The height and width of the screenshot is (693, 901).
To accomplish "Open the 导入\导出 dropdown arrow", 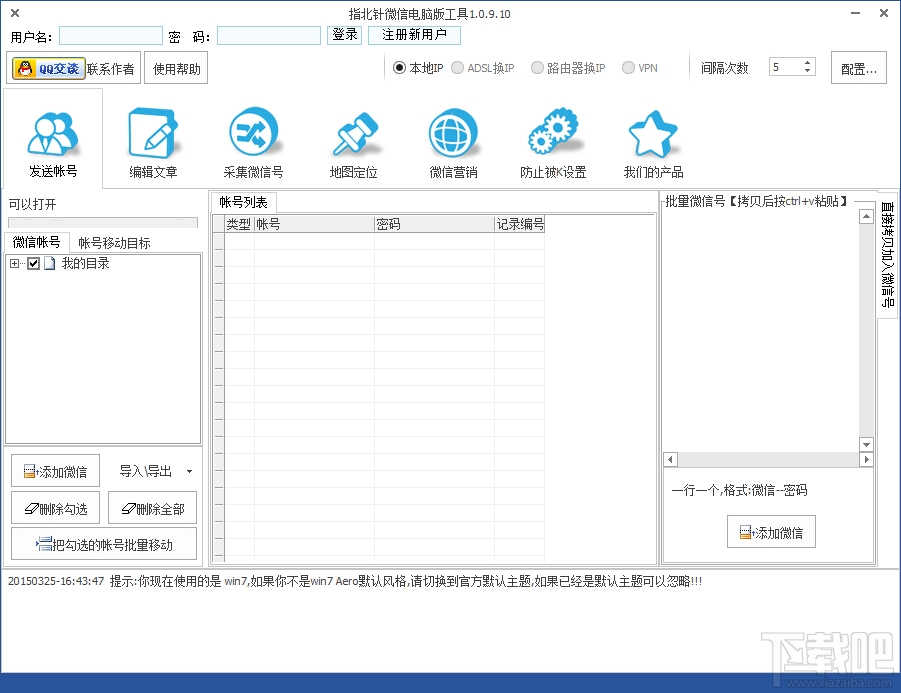I will 190,471.
